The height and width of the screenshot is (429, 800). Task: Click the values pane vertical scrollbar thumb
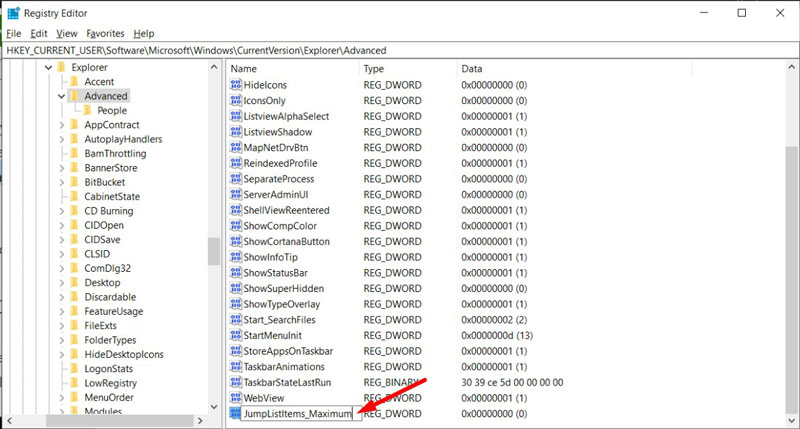[791, 280]
